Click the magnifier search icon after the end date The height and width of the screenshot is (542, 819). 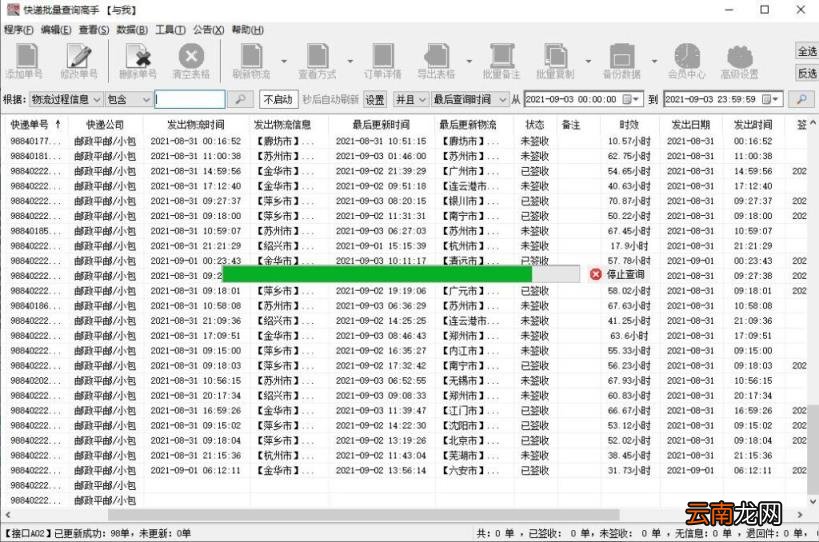coord(801,99)
